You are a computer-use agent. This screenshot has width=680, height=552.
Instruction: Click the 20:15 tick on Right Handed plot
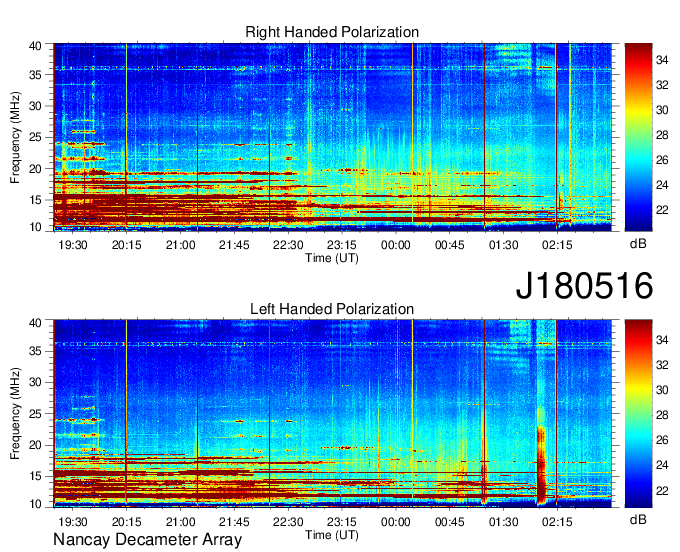click(x=127, y=245)
